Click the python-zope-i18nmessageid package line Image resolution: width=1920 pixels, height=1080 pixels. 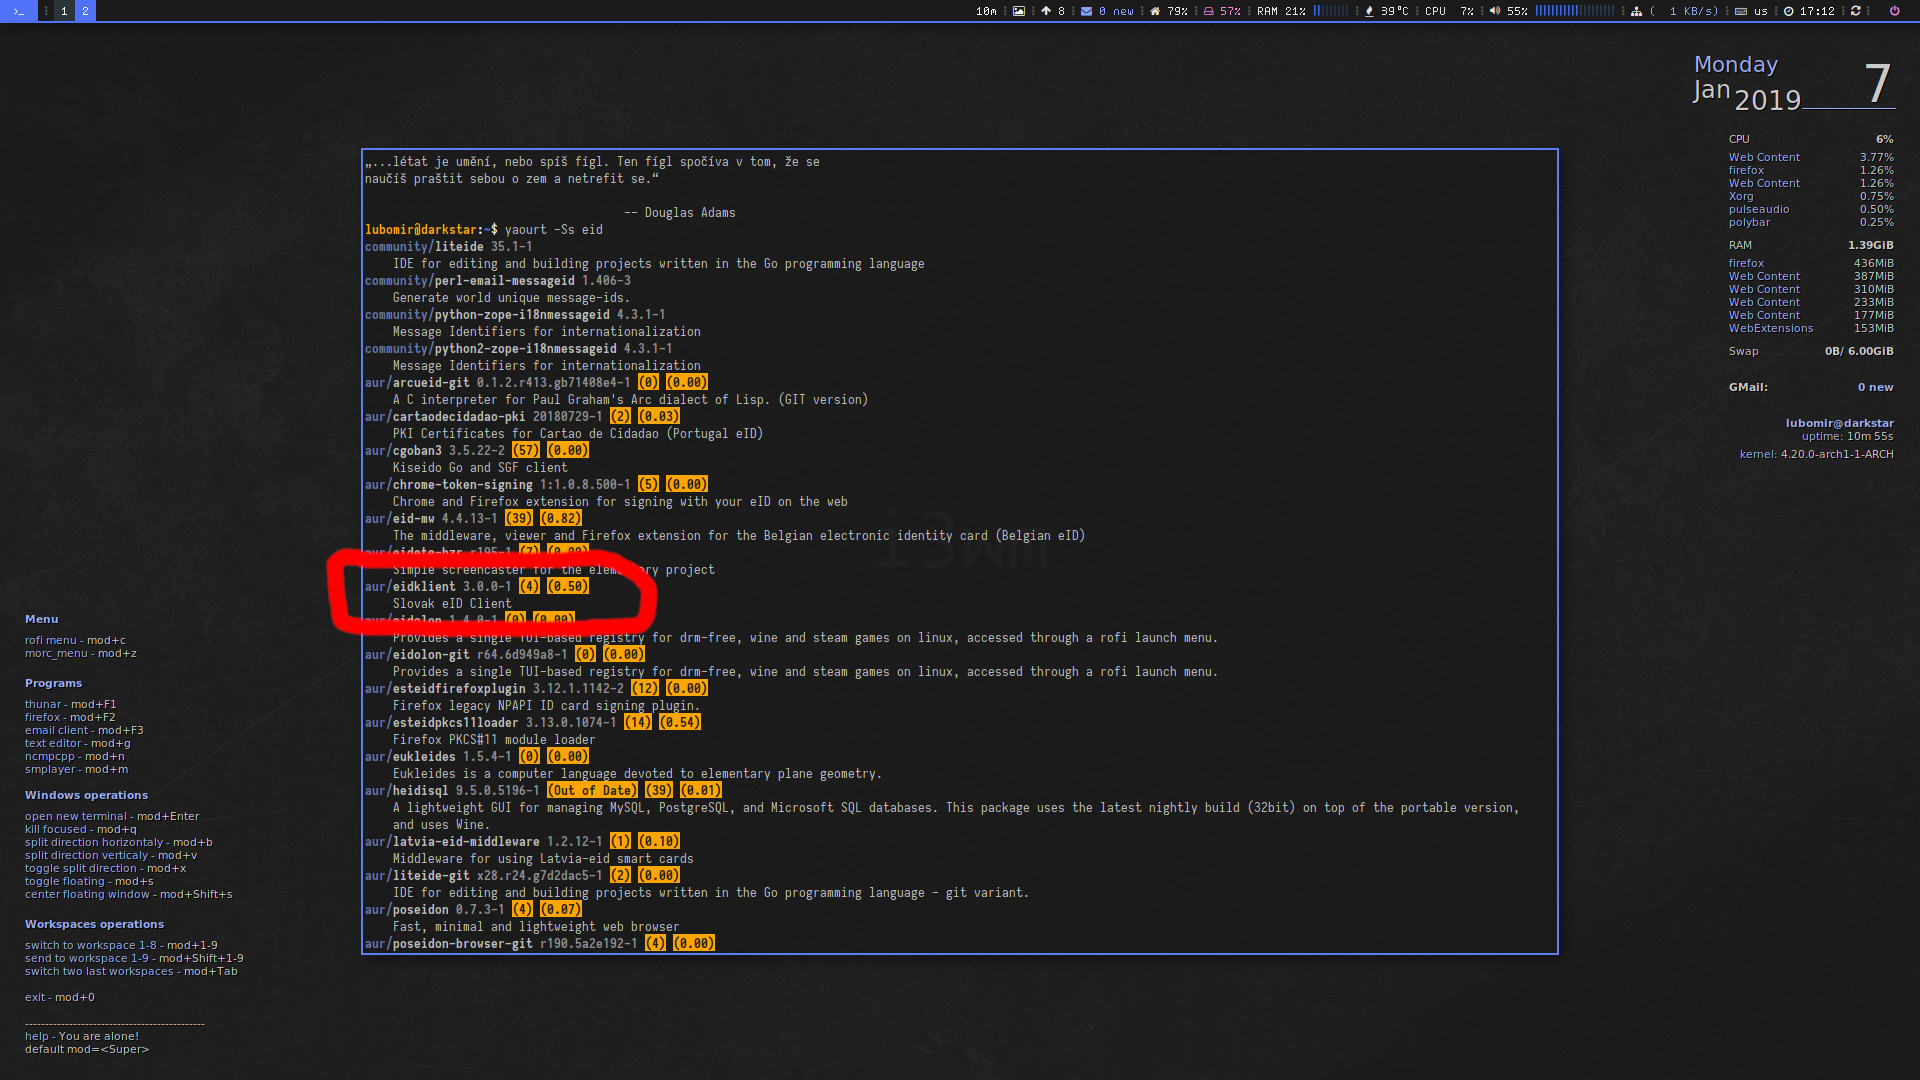(515, 315)
